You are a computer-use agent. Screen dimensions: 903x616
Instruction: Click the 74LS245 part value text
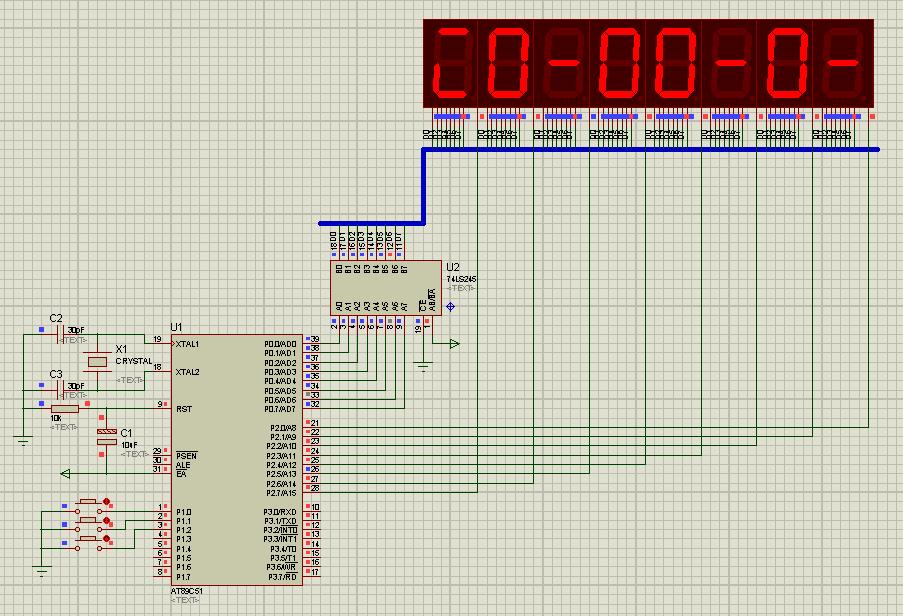point(461,279)
